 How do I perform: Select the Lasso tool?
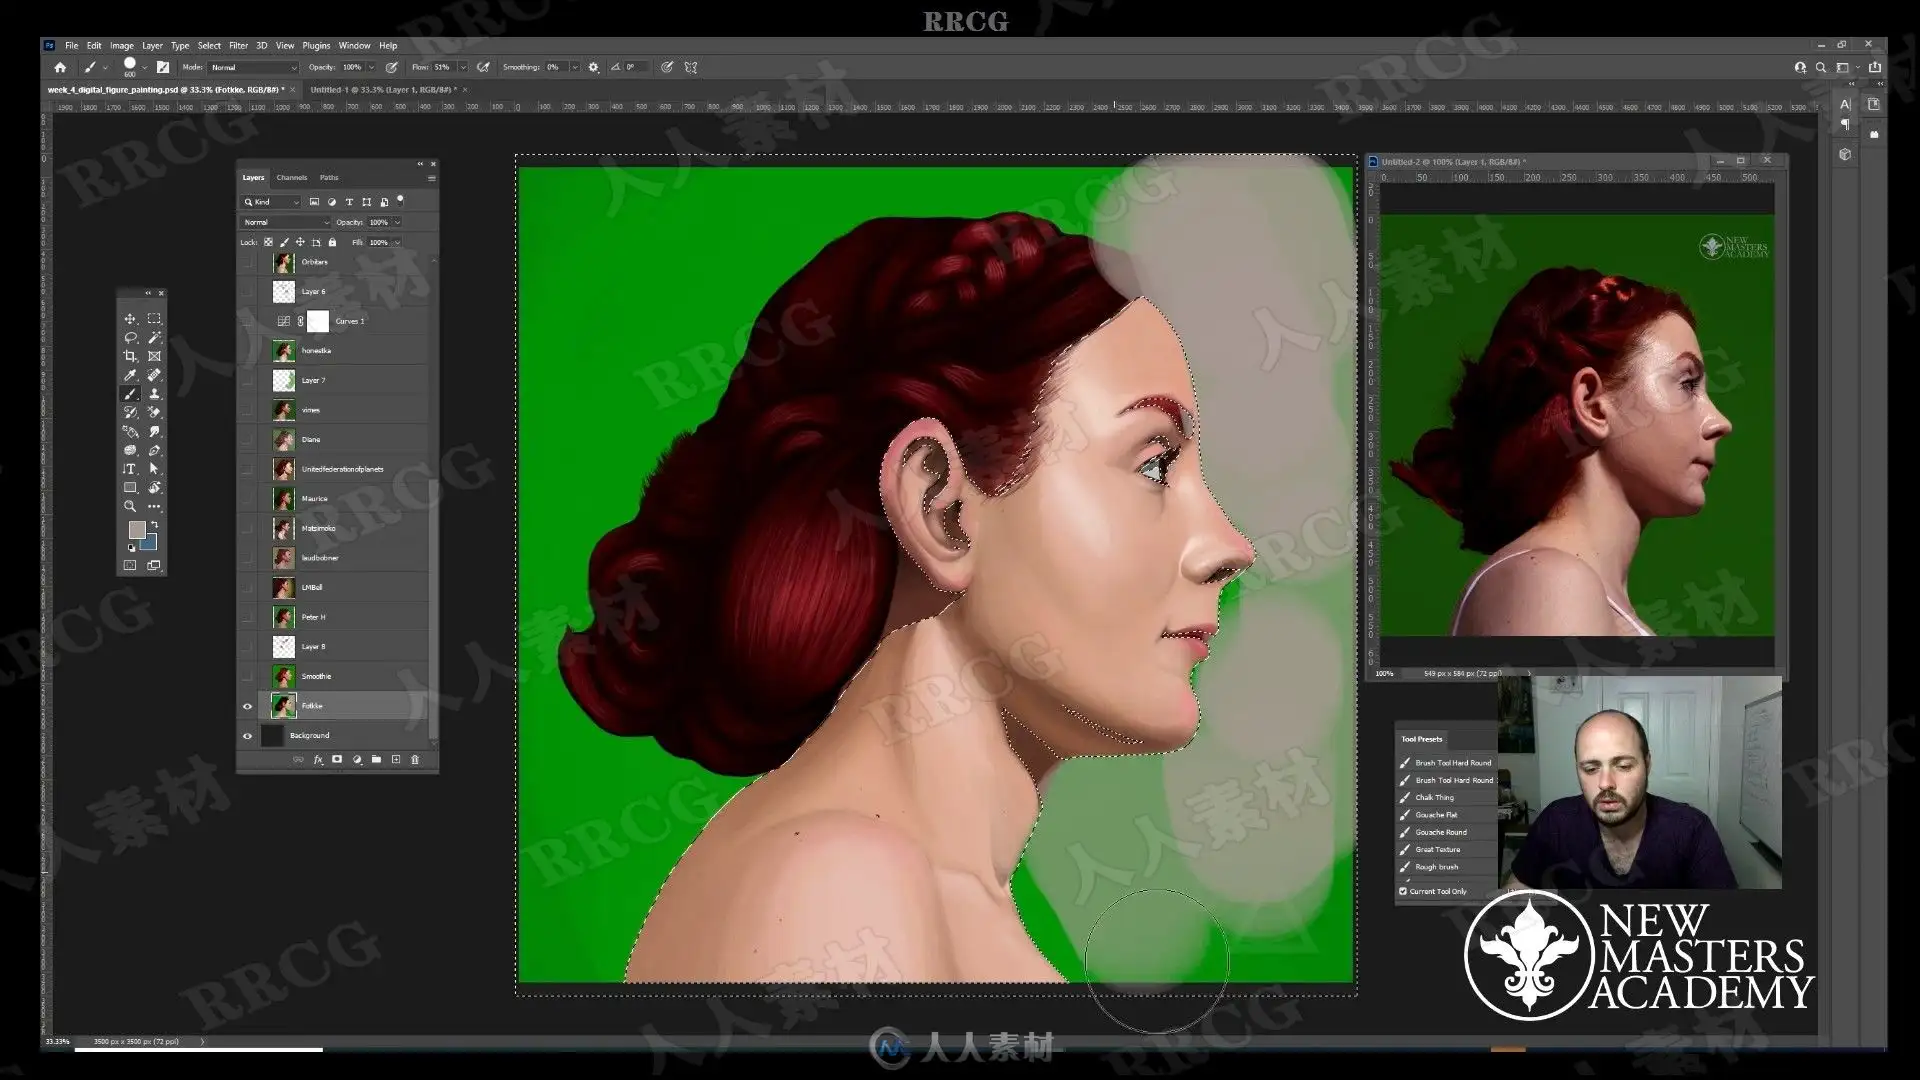tap(130, 338)
